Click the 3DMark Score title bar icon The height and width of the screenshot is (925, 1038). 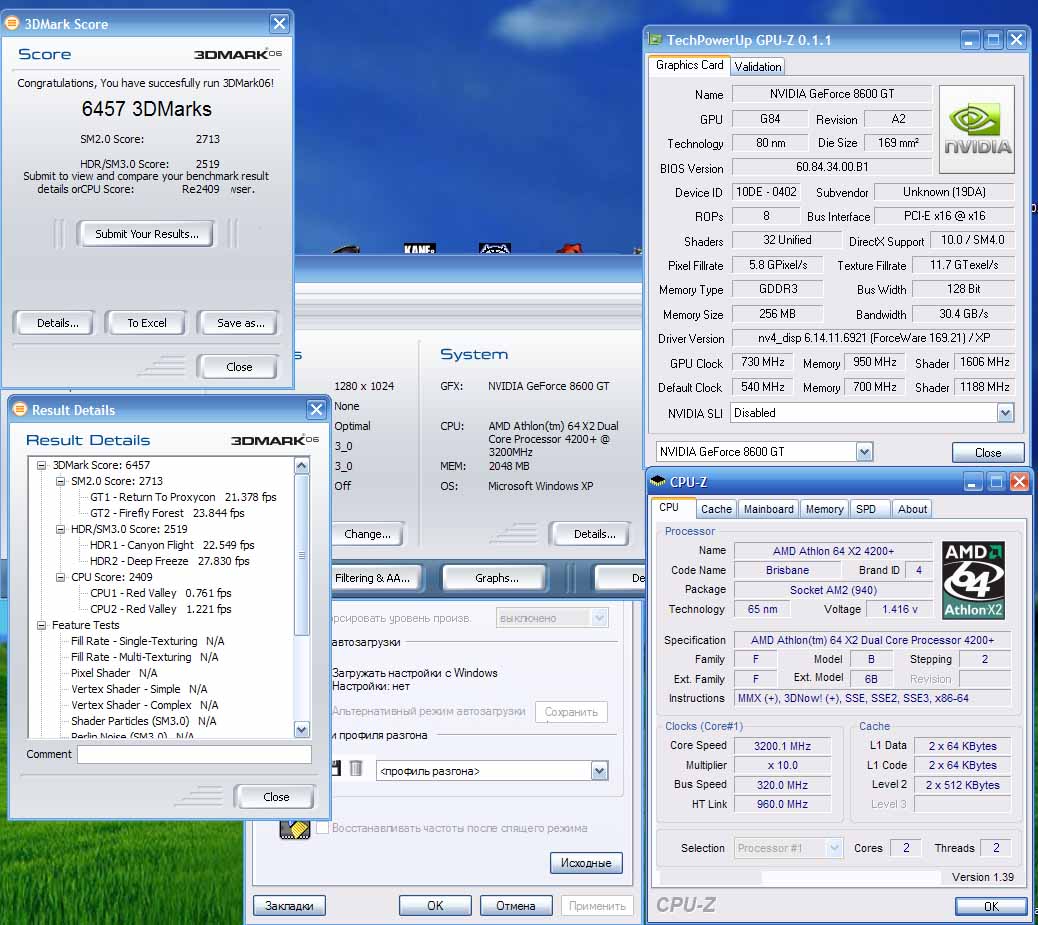(x=12, y=24)
